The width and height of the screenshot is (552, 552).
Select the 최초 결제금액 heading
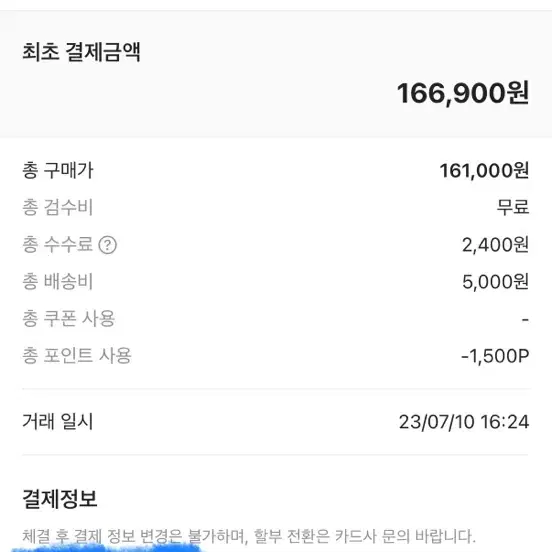(x=81, y=52)
